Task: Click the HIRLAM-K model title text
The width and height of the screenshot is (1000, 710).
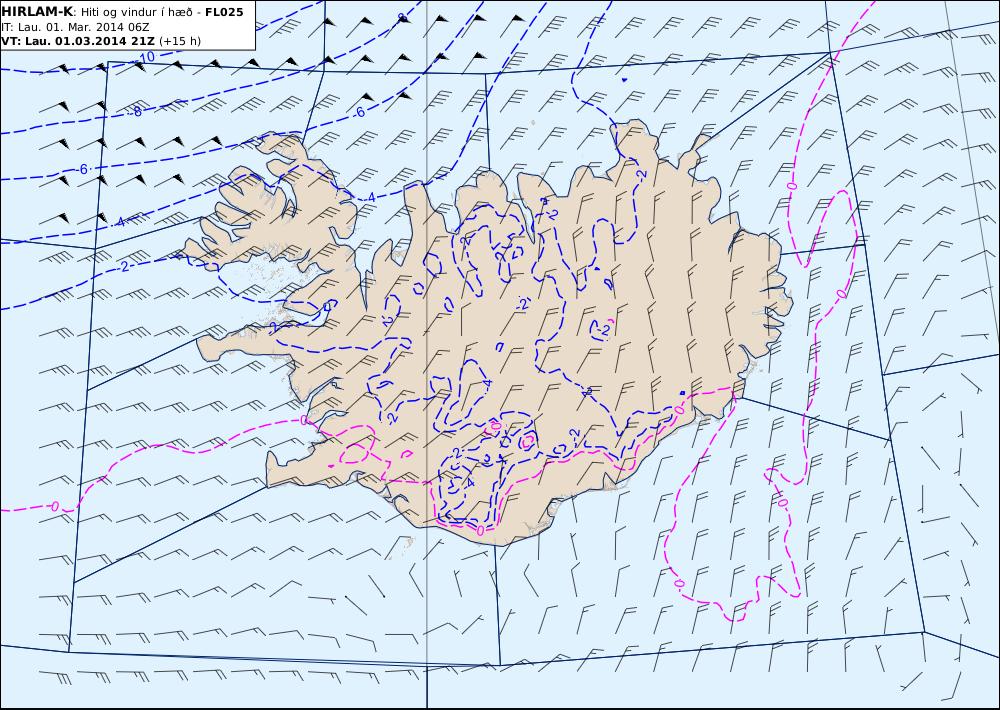Action: coord(37,12)
